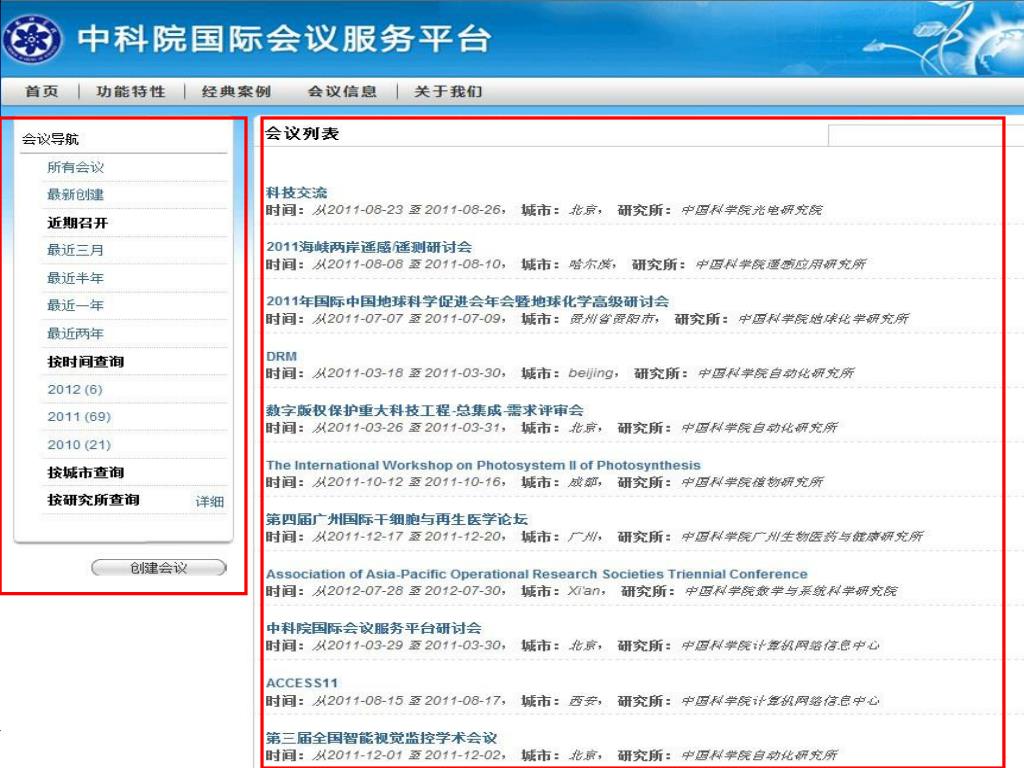Filter conferences by year 2012 (6)

click(x=75, y=389)
